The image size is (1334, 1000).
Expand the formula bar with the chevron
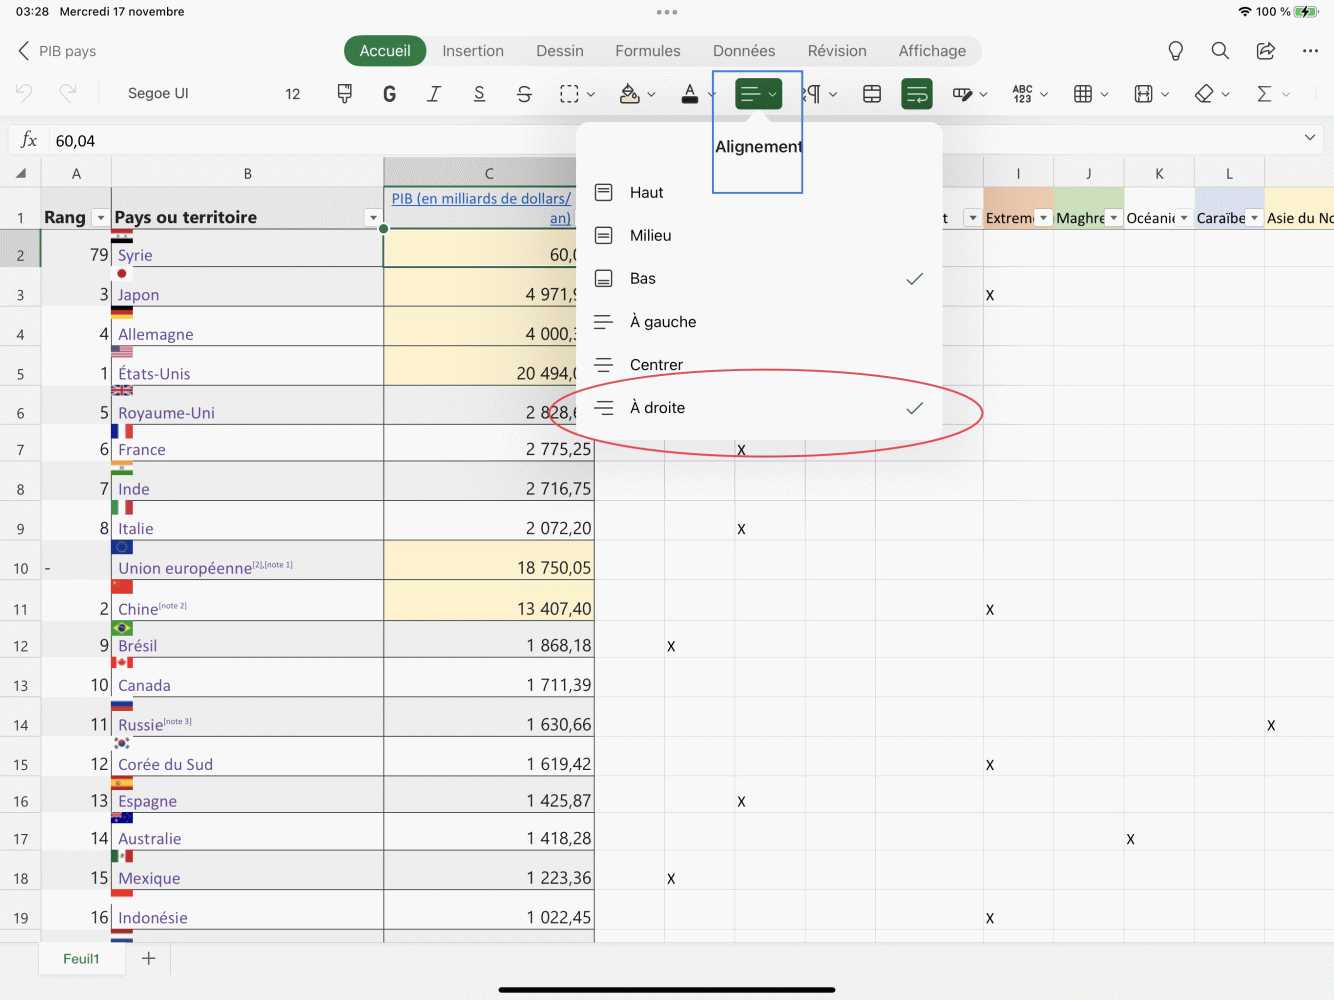pyautogui.click(x=1310, y=138)
